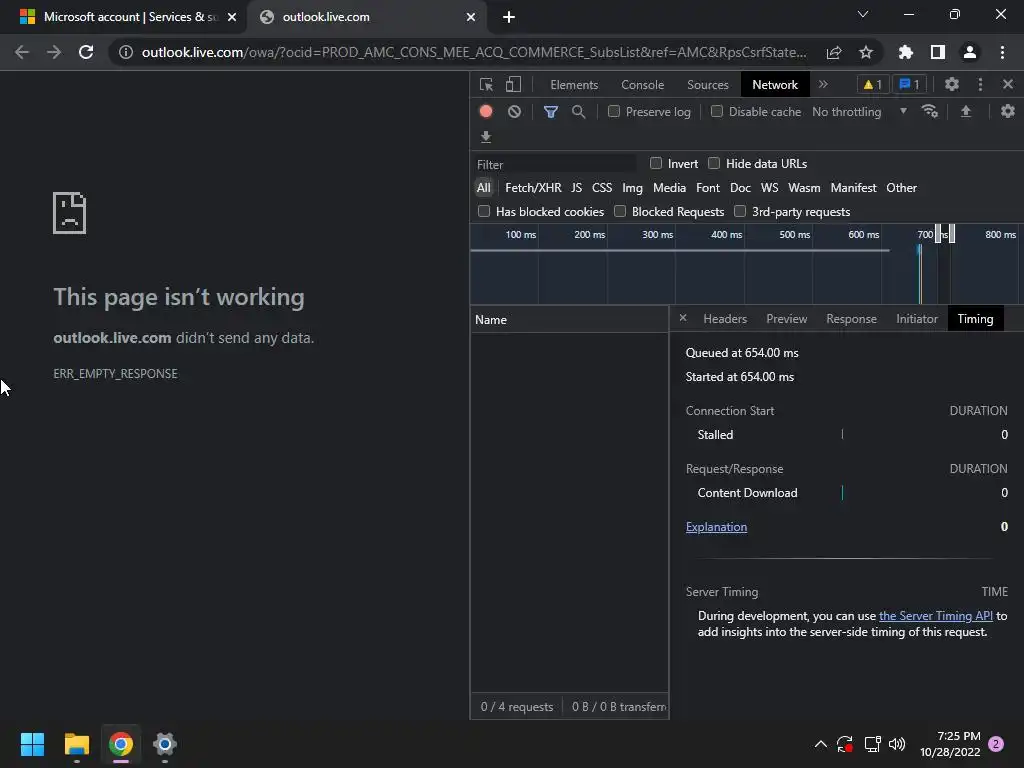Expand more DevTools tabs chevron
This screenshot has height=768, width=1024.
click(823, 84)
